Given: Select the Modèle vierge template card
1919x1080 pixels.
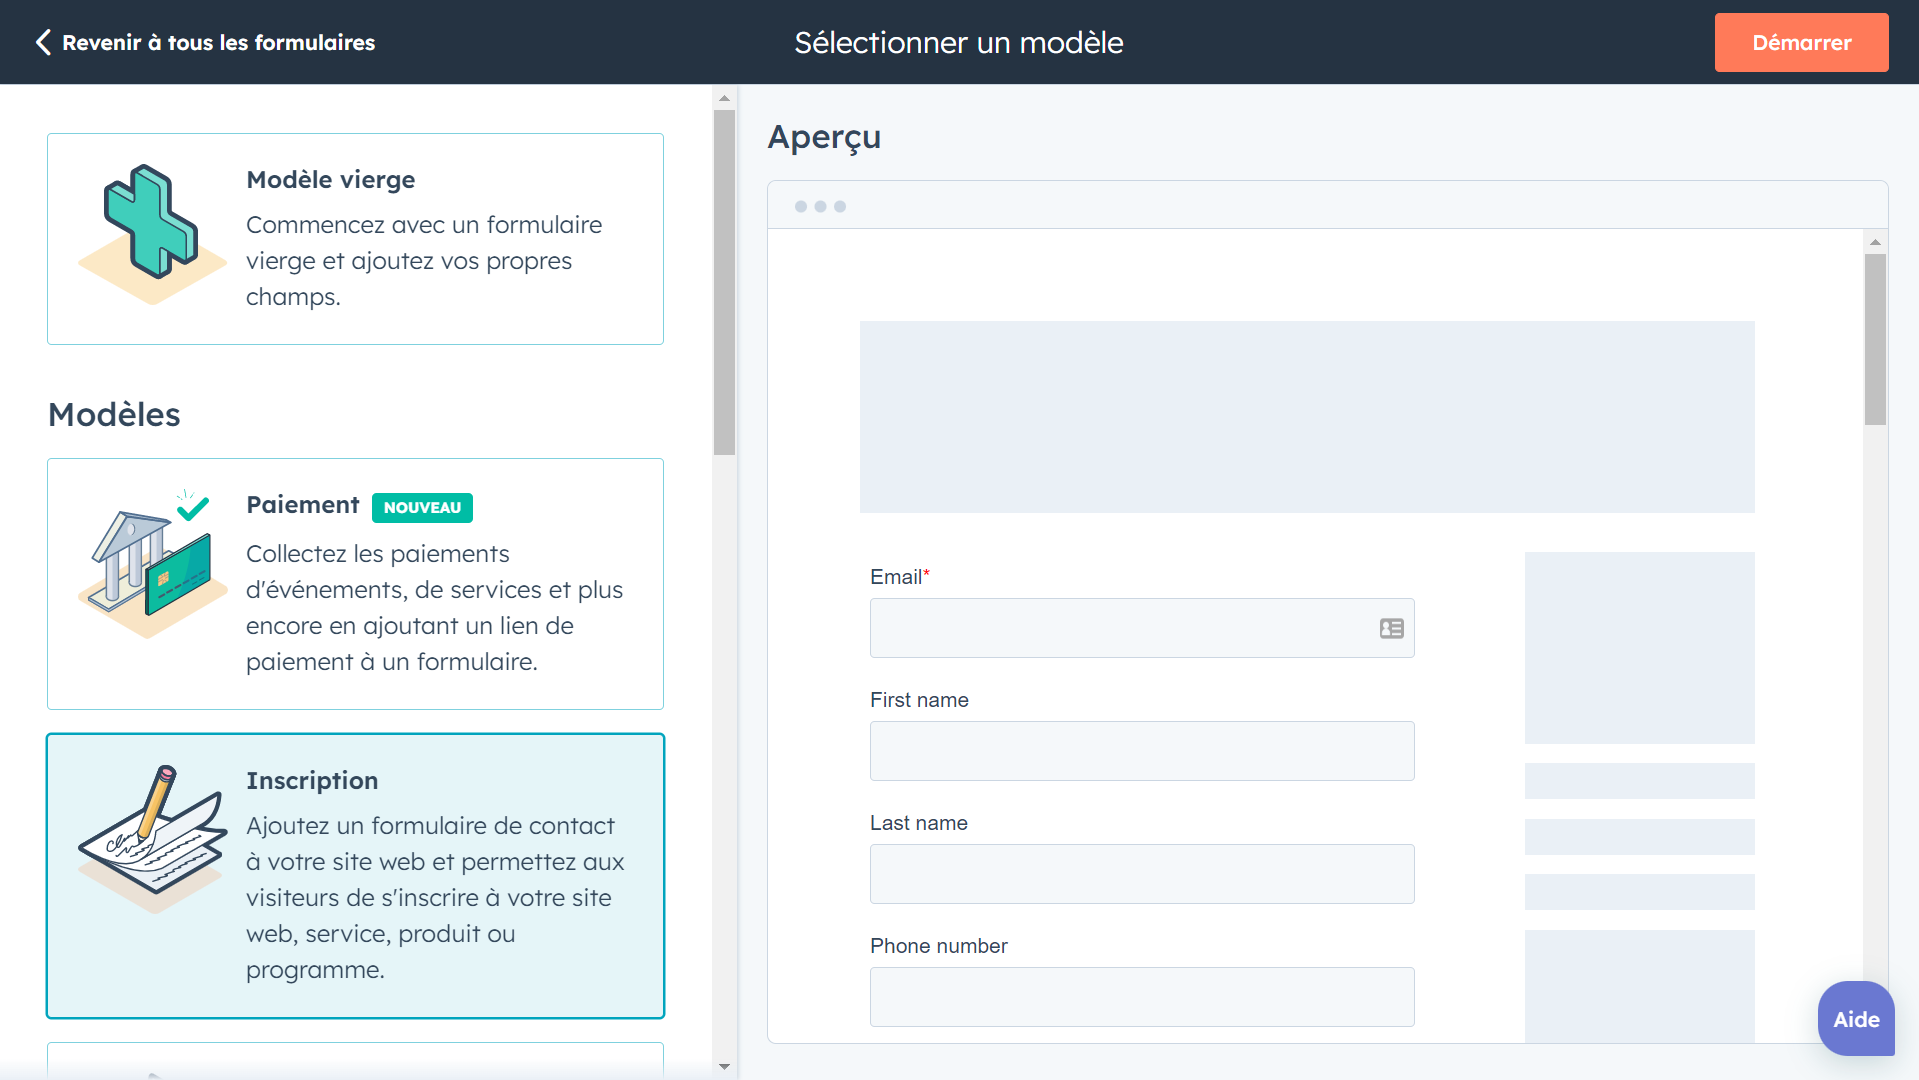Looking at the screenshot, I should pyautogui.click(x=355, y=239).
